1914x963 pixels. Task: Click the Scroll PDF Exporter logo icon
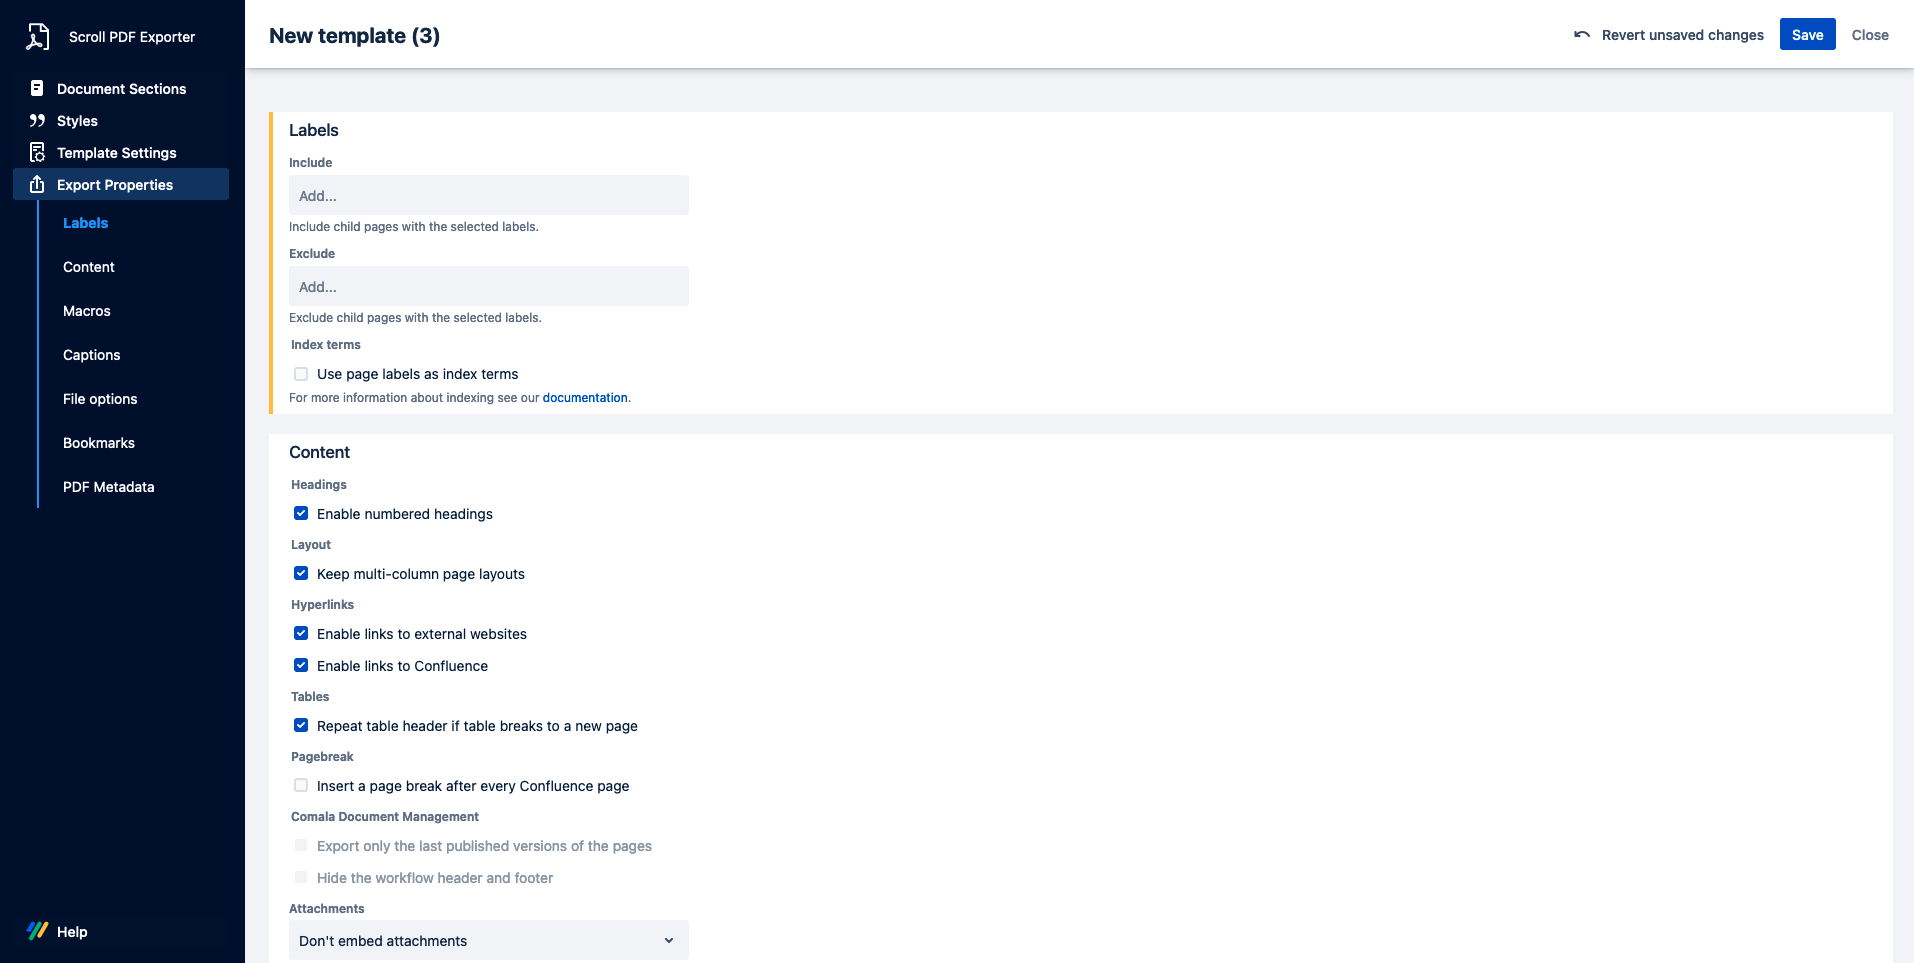coord(38,37)
